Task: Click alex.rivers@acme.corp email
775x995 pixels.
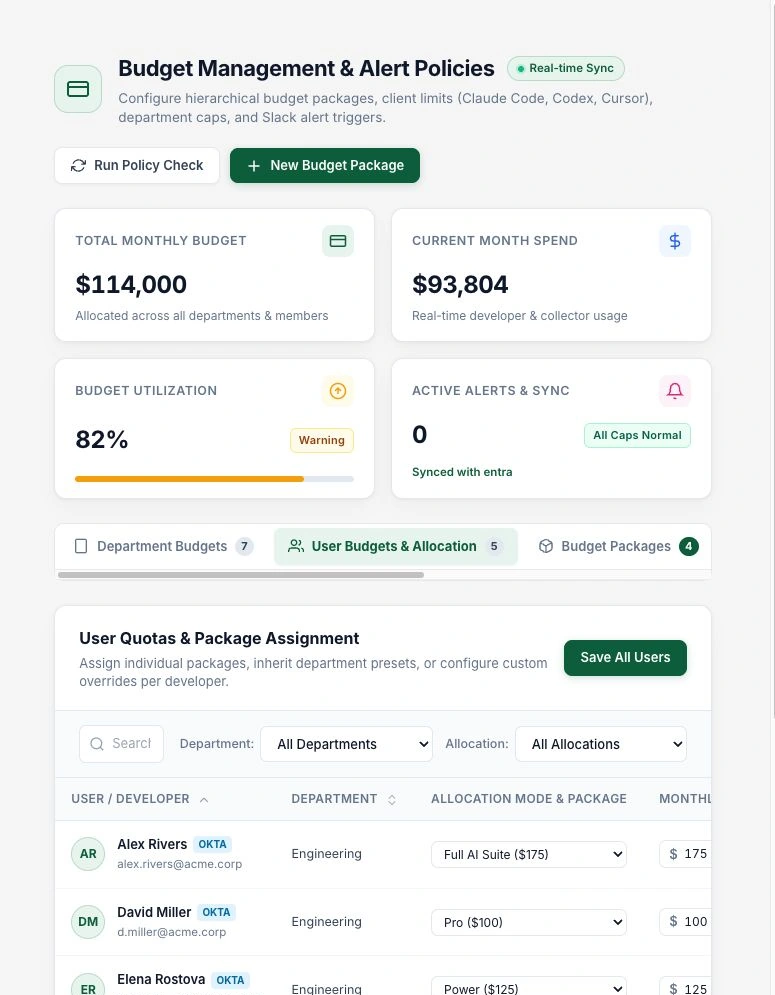Action: [x=180, y=864]
